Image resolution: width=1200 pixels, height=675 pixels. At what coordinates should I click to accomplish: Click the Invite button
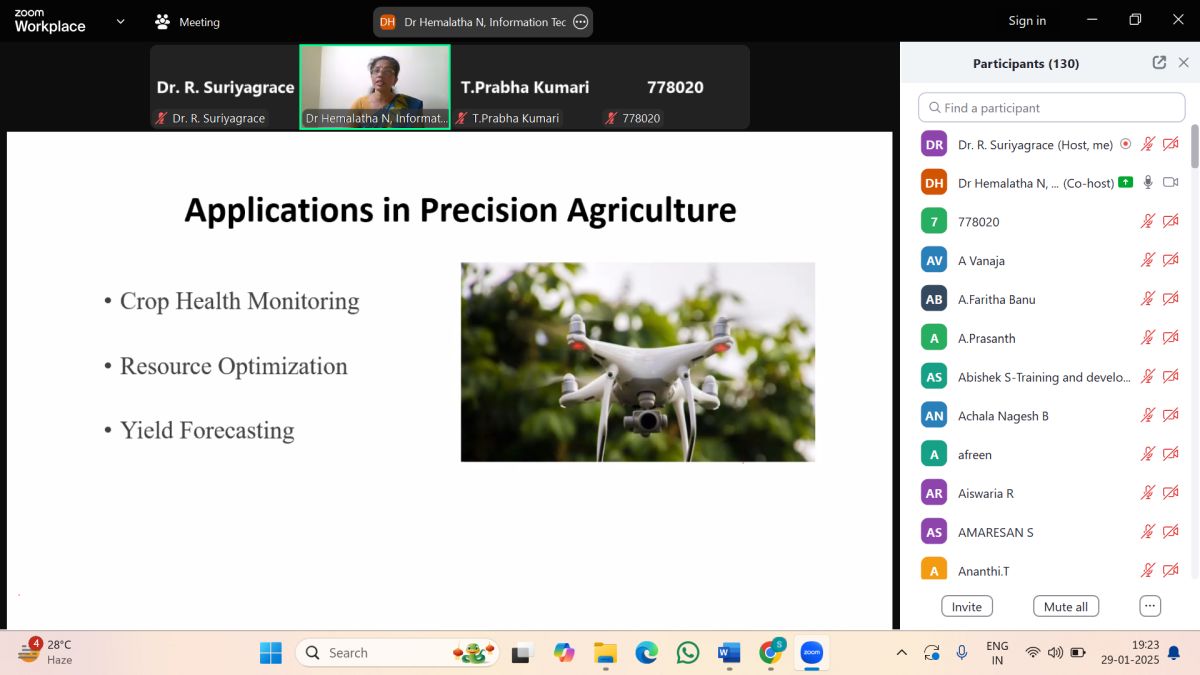click(966, 606)
